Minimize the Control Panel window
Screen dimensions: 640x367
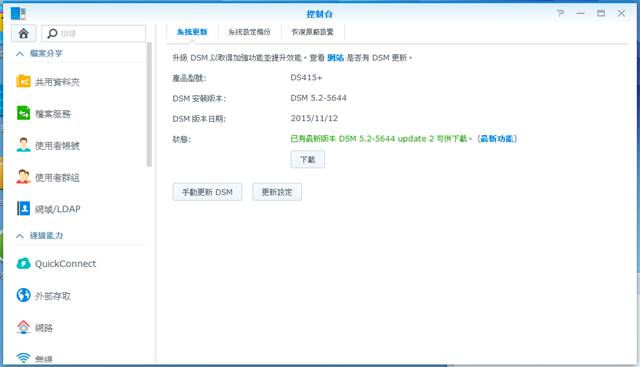coord(580,13)
